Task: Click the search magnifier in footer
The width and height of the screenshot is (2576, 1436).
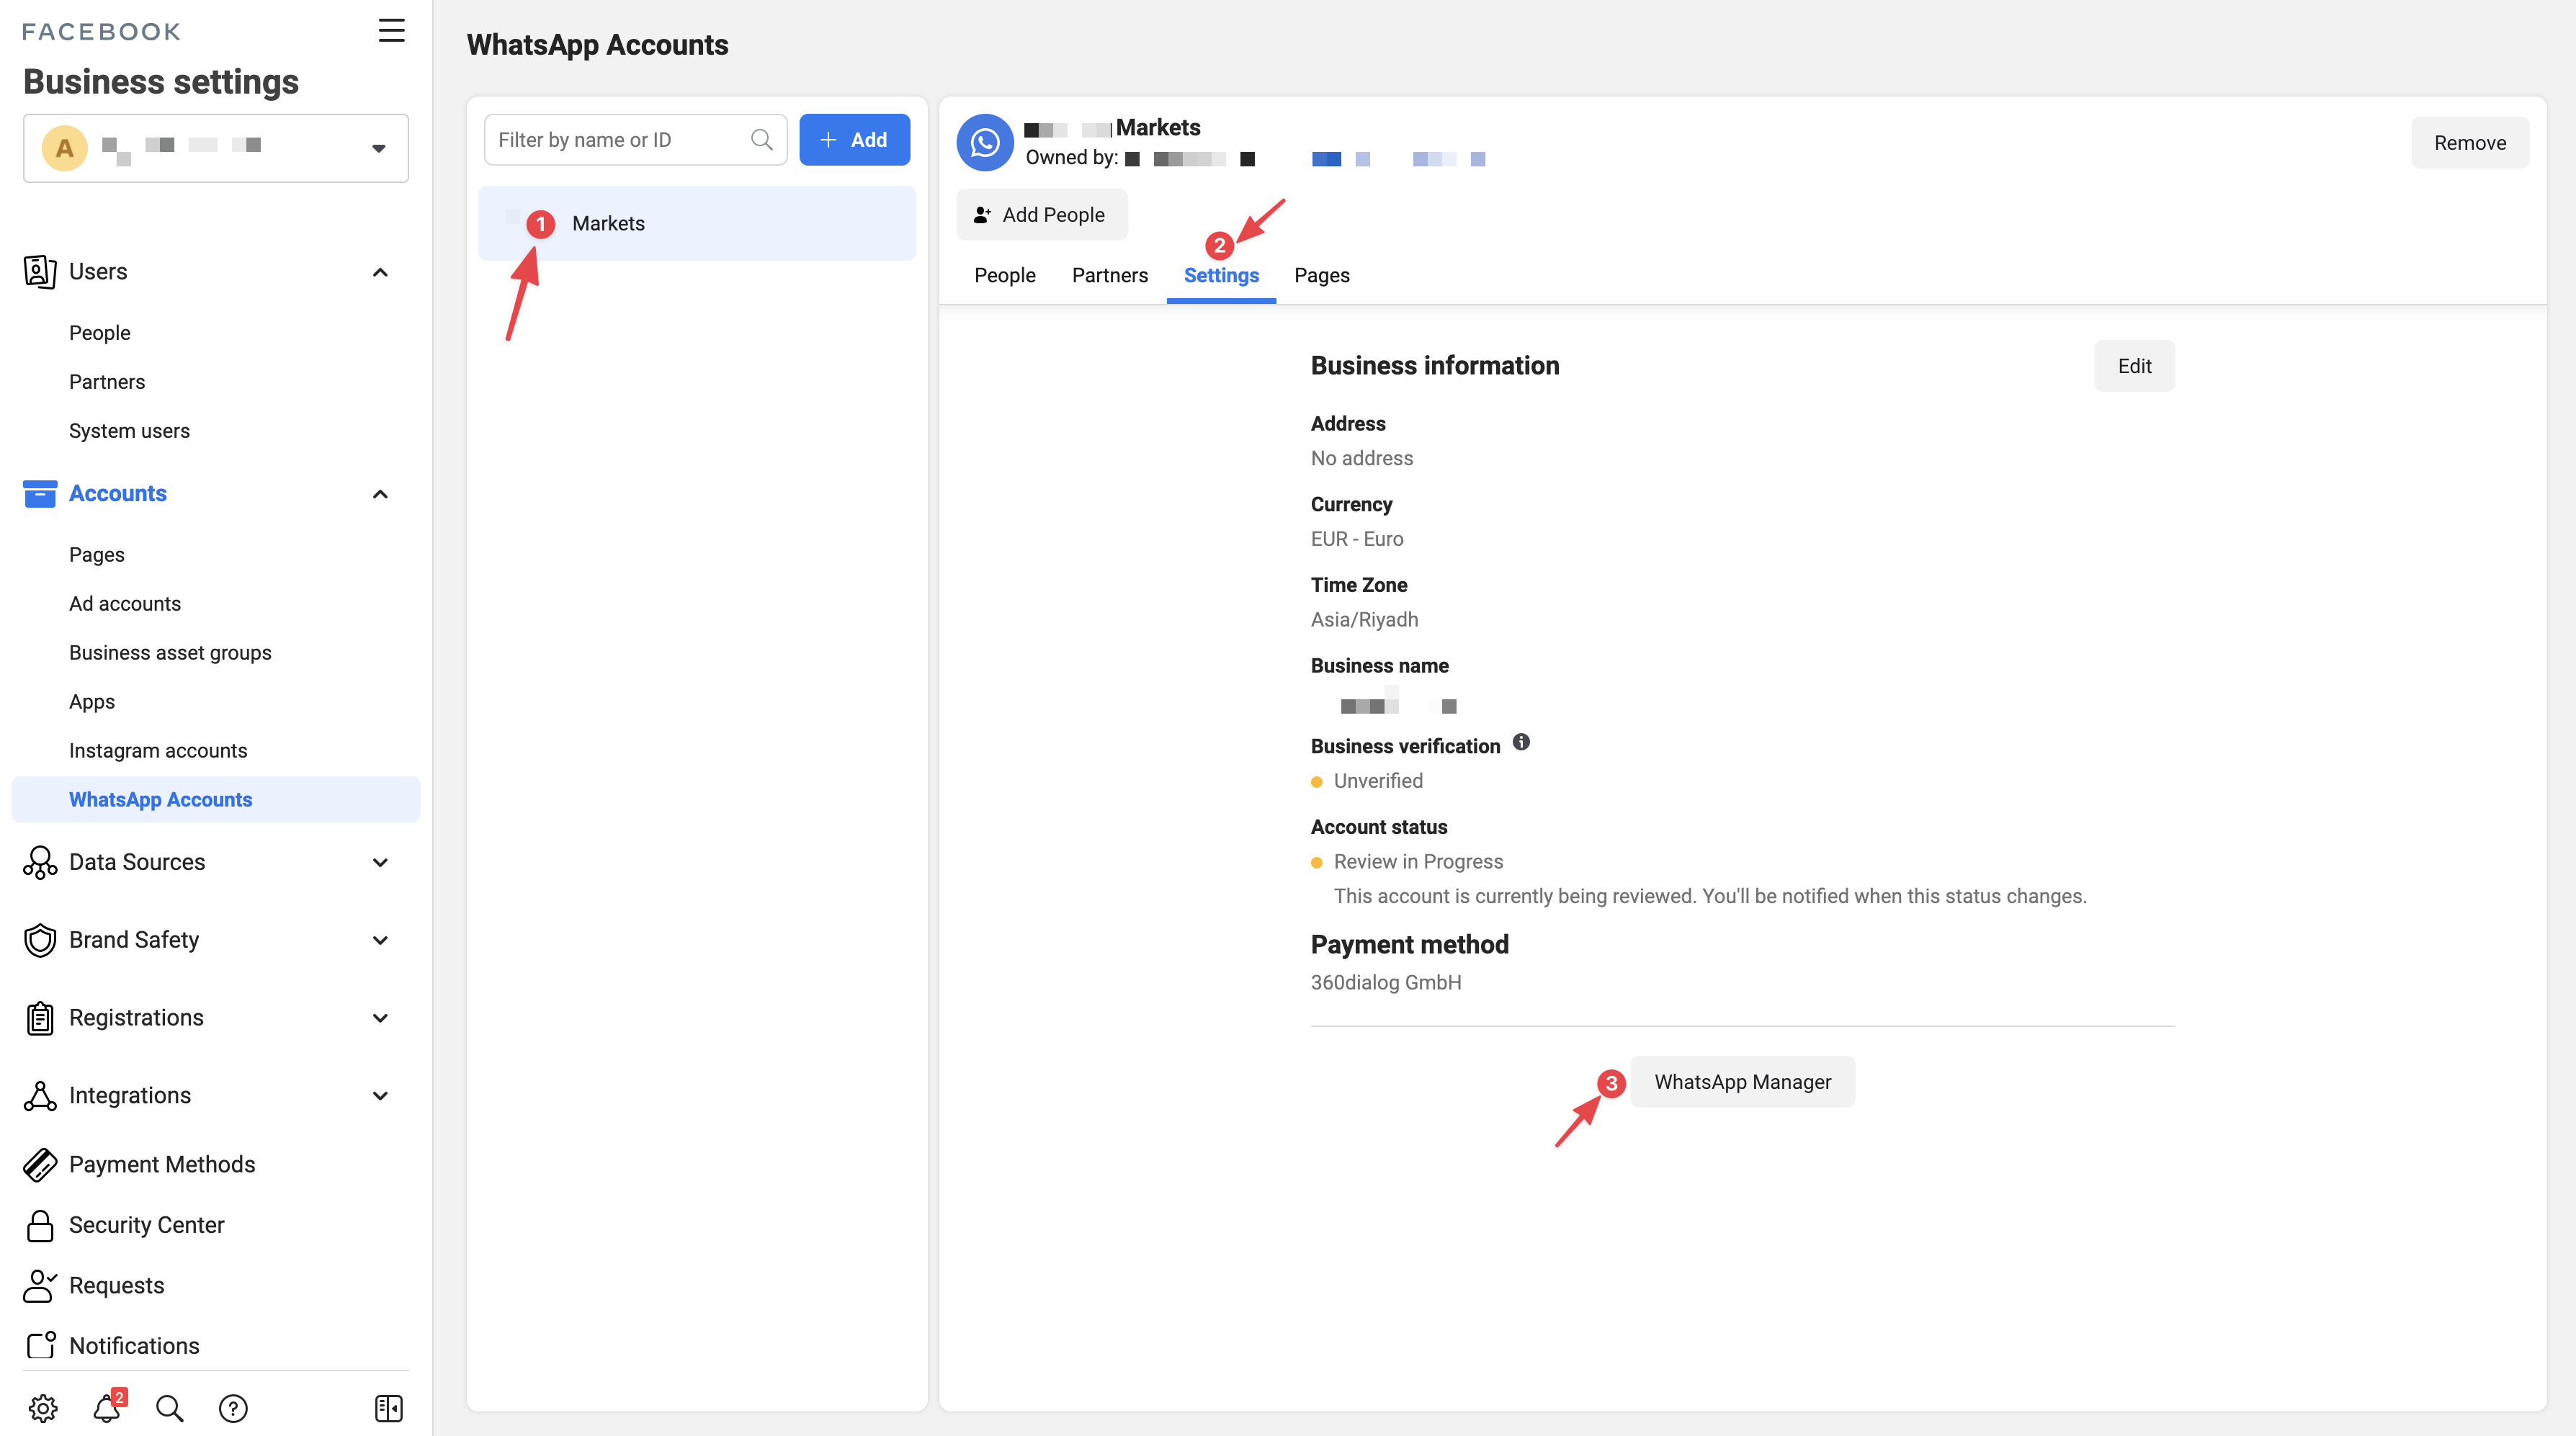Action: 170,1409
